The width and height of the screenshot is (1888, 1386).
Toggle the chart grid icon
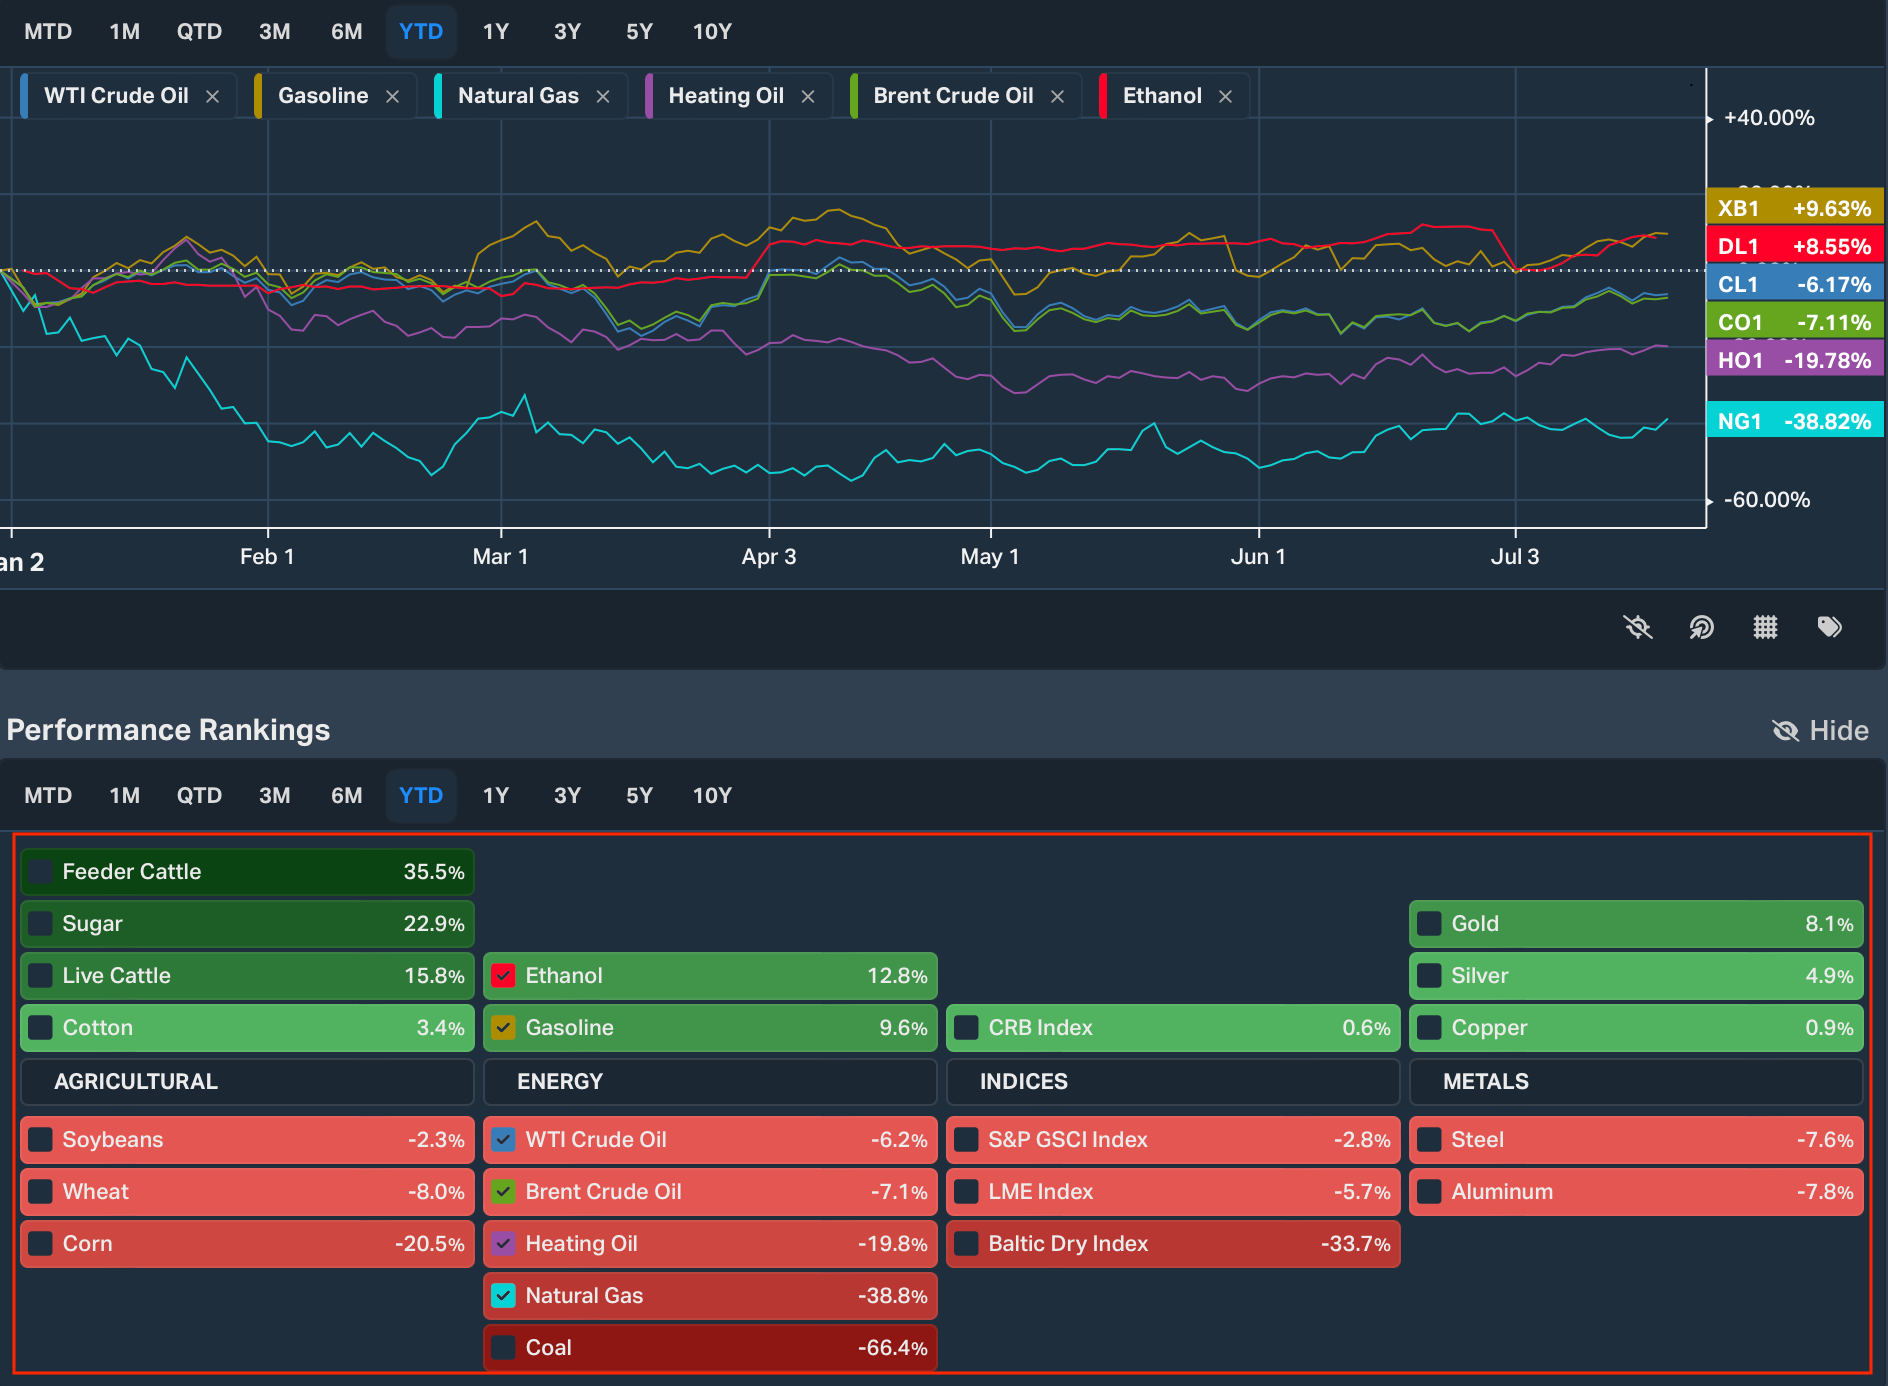[1765, 627]
